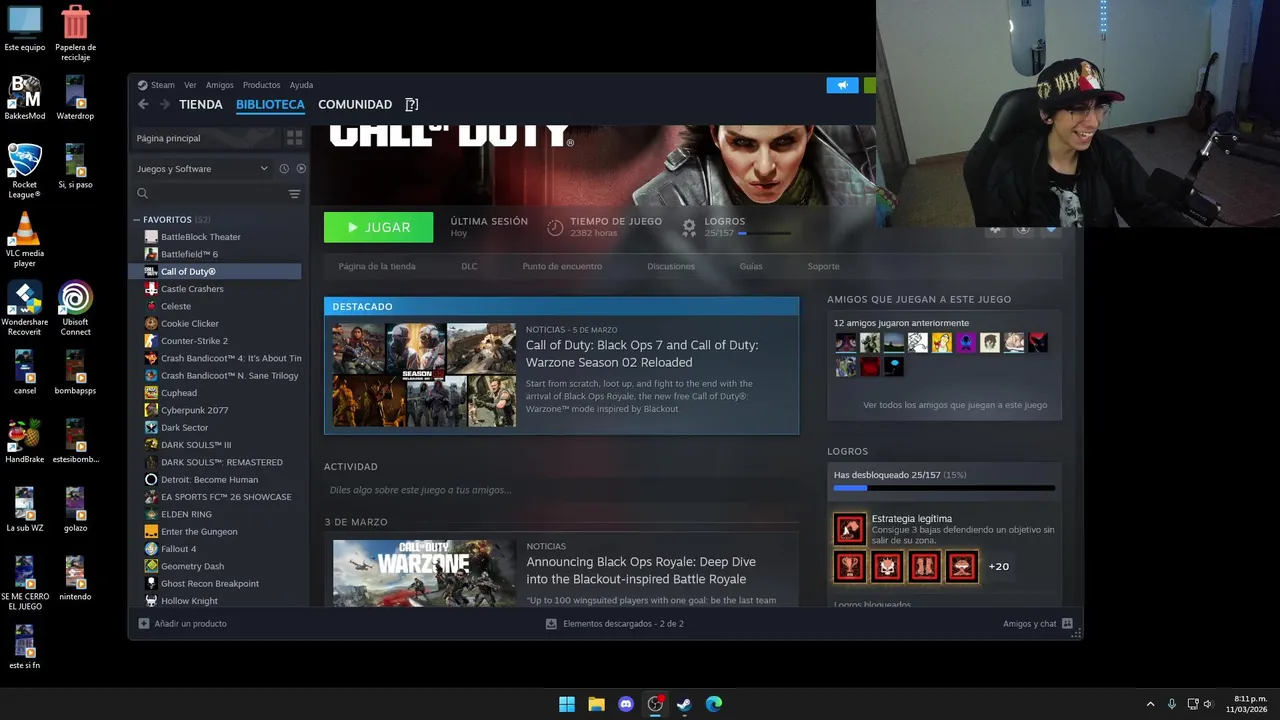Screen dimensions: 1280x720
Task: Open File Explorer from the taskbar
Action: click(596, 704)
